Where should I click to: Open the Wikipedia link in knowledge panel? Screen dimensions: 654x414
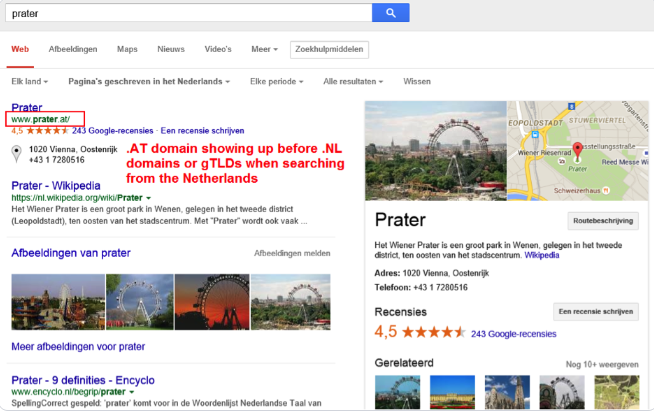click(542, 255)
